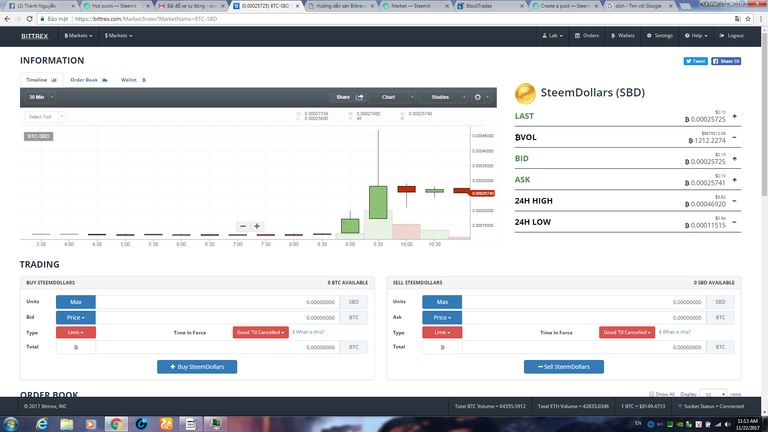Click Max in the Buy SteemDollars panel

(x=75, y=302)
